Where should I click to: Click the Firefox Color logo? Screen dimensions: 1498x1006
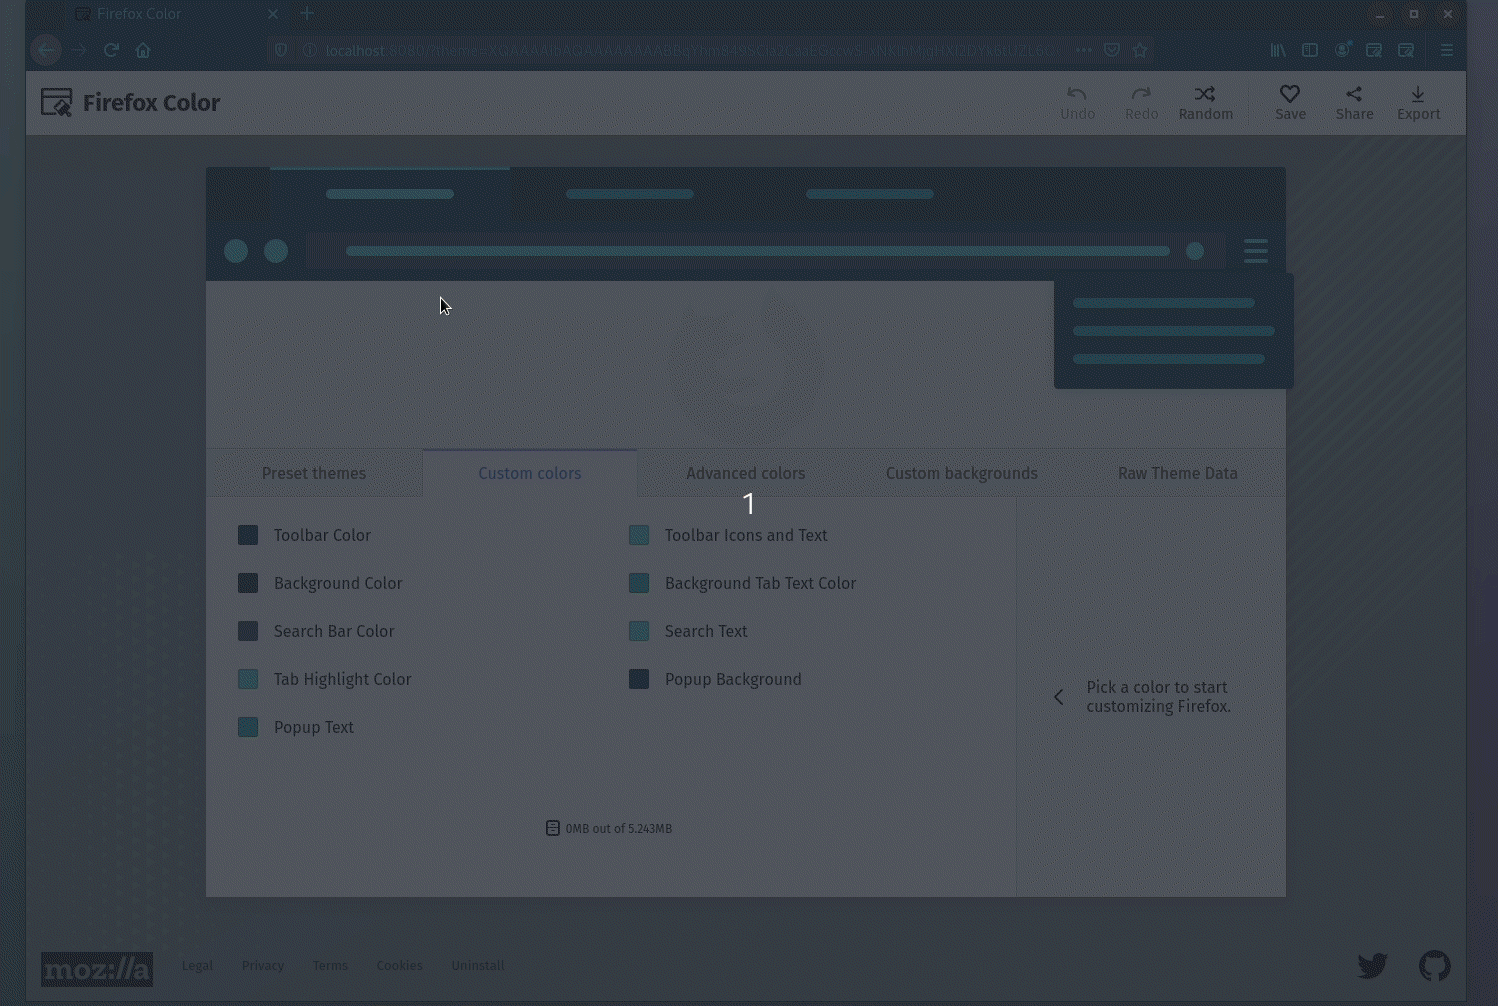point(130,102)
